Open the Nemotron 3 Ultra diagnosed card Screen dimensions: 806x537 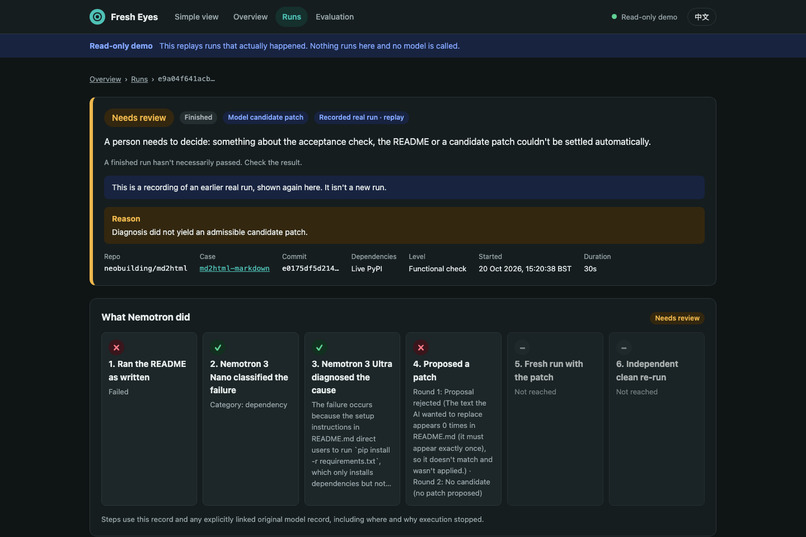point(352,419)
